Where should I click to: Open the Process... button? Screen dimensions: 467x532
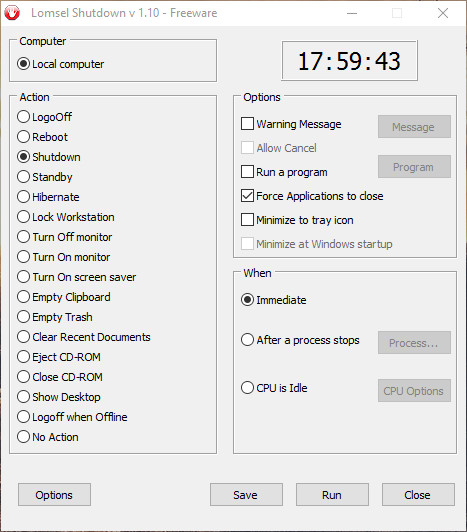(414, 343)
